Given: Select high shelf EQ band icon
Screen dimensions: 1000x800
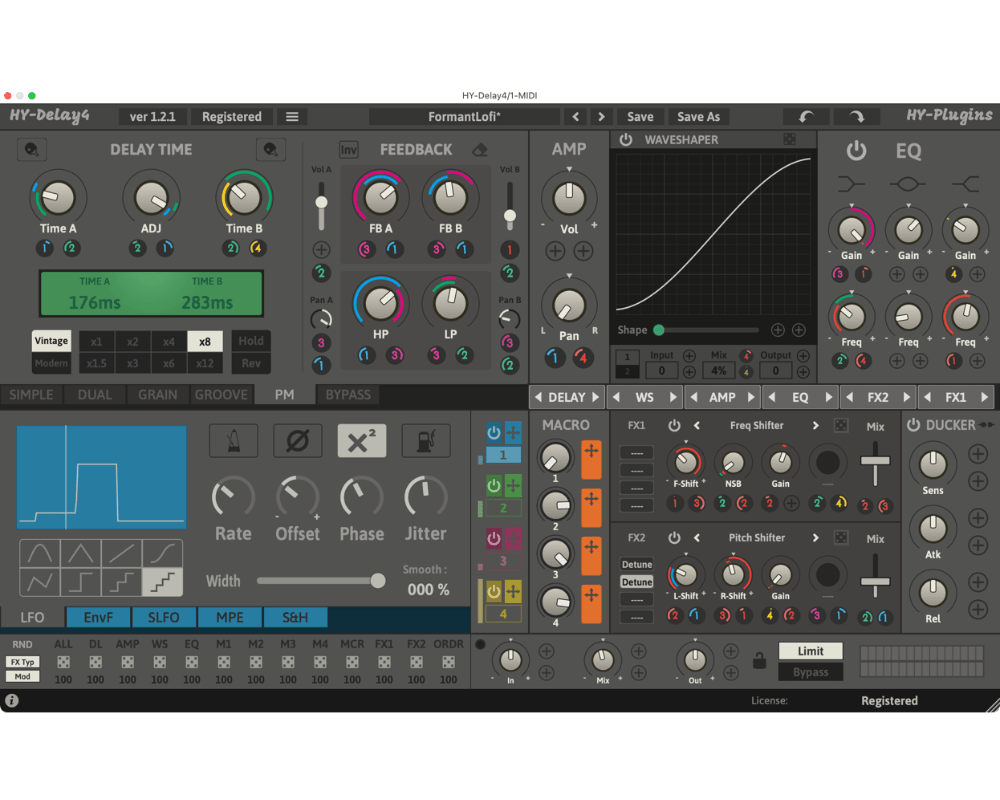Looking at the screenshot, I should [x=965, y=184].
